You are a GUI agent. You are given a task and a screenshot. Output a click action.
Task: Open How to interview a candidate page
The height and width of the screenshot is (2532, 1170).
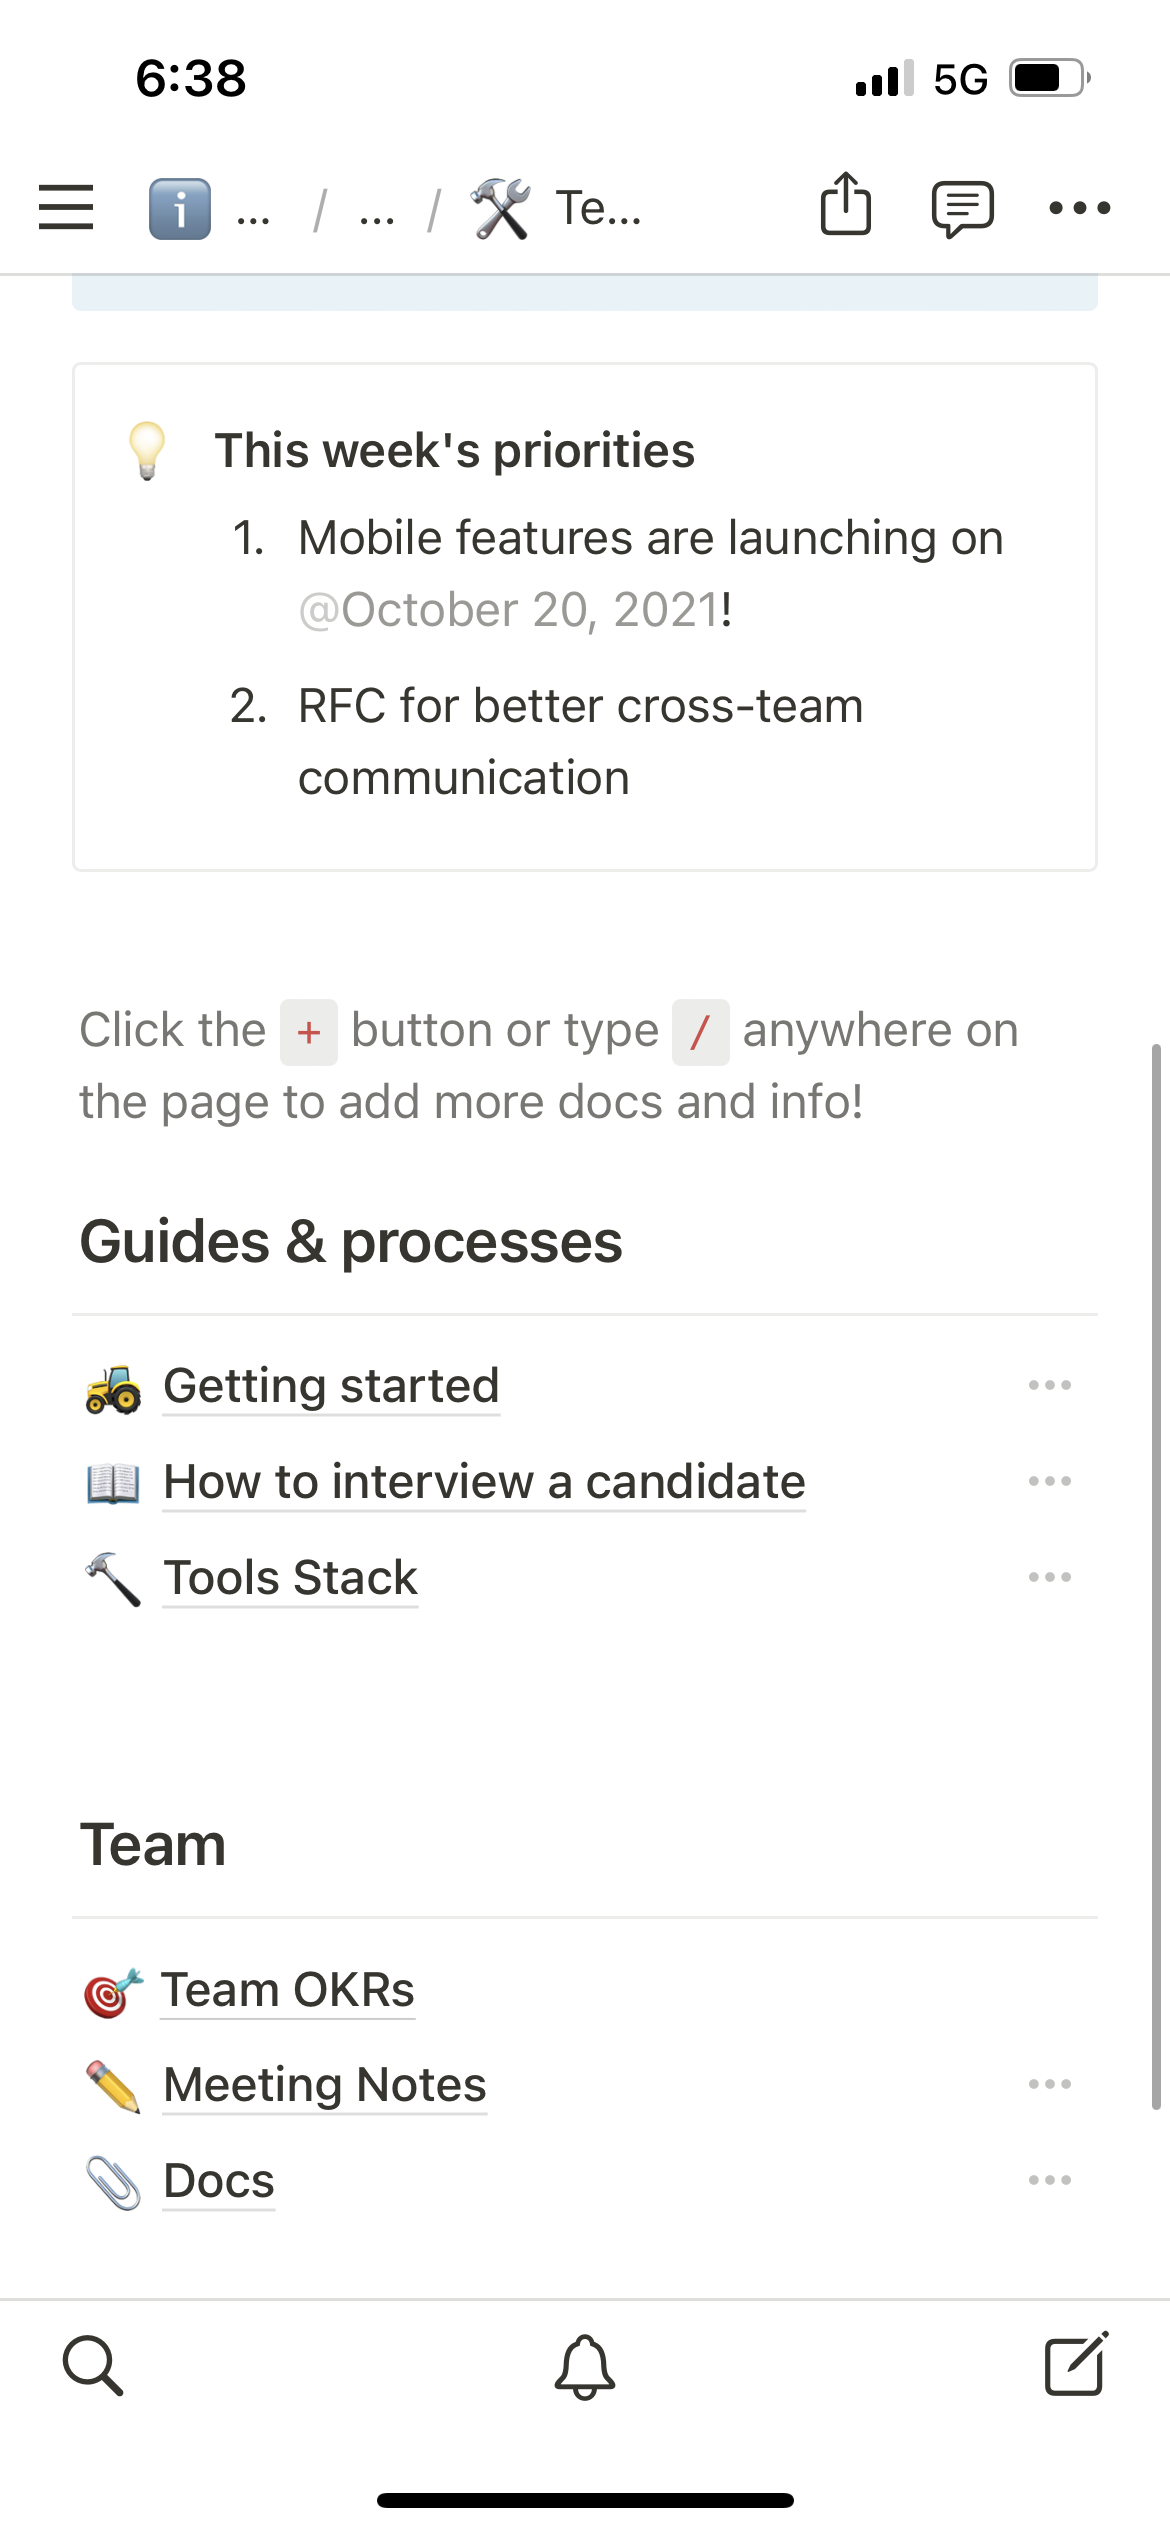pos(484,1482)
